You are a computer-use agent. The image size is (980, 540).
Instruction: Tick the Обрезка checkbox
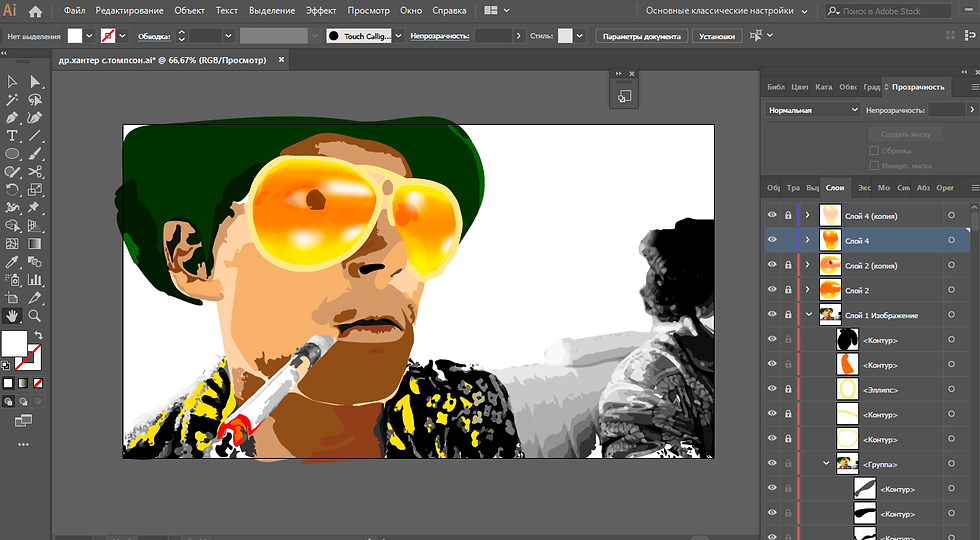(874, 151)
